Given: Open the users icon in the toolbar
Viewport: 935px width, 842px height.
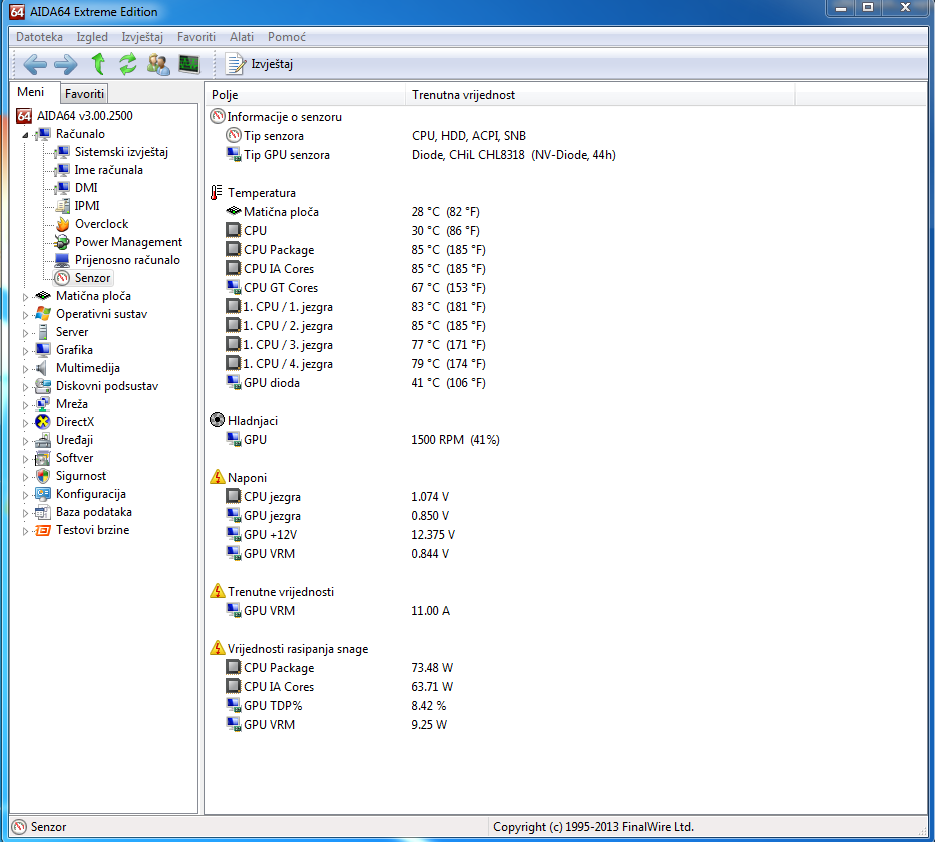Looking at the screenshot, I should [x=158, y=64].
